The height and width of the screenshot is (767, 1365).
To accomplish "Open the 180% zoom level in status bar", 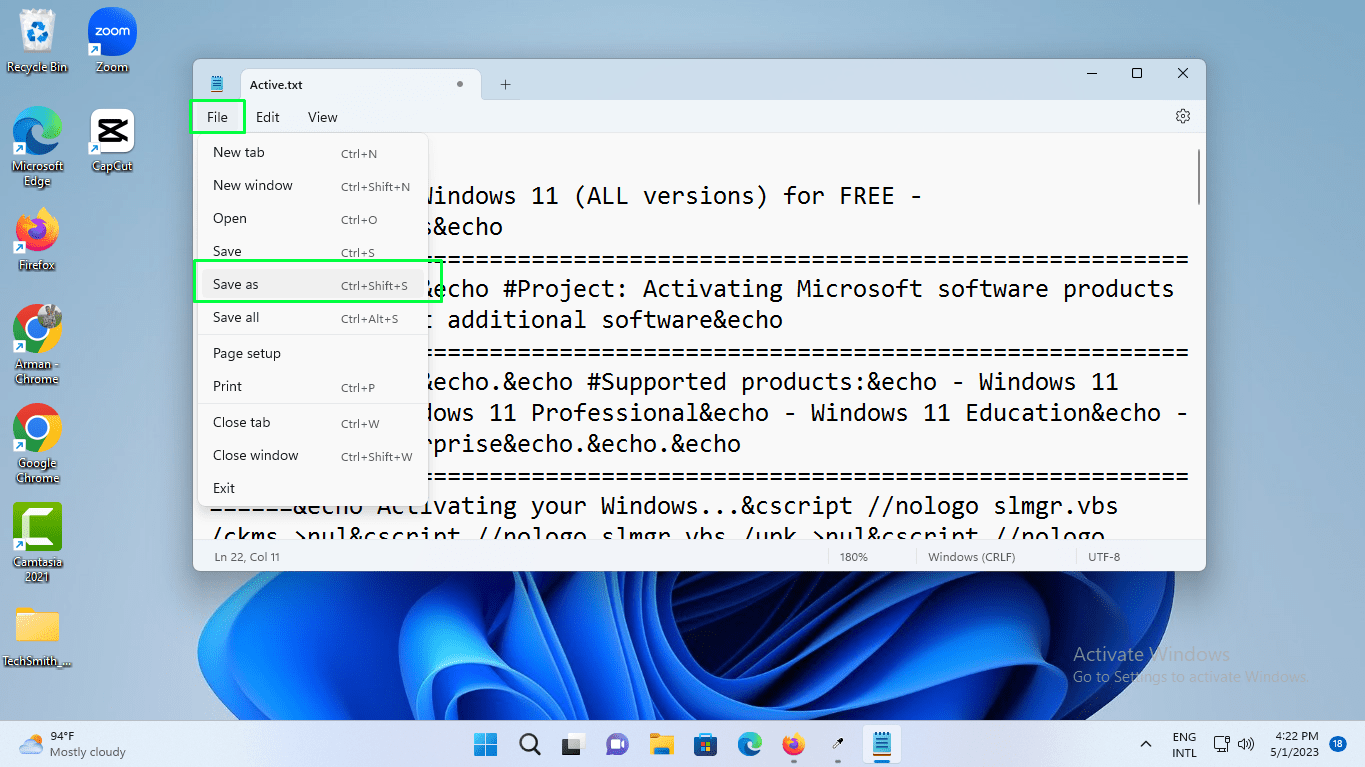I will [x=854, y=557].
